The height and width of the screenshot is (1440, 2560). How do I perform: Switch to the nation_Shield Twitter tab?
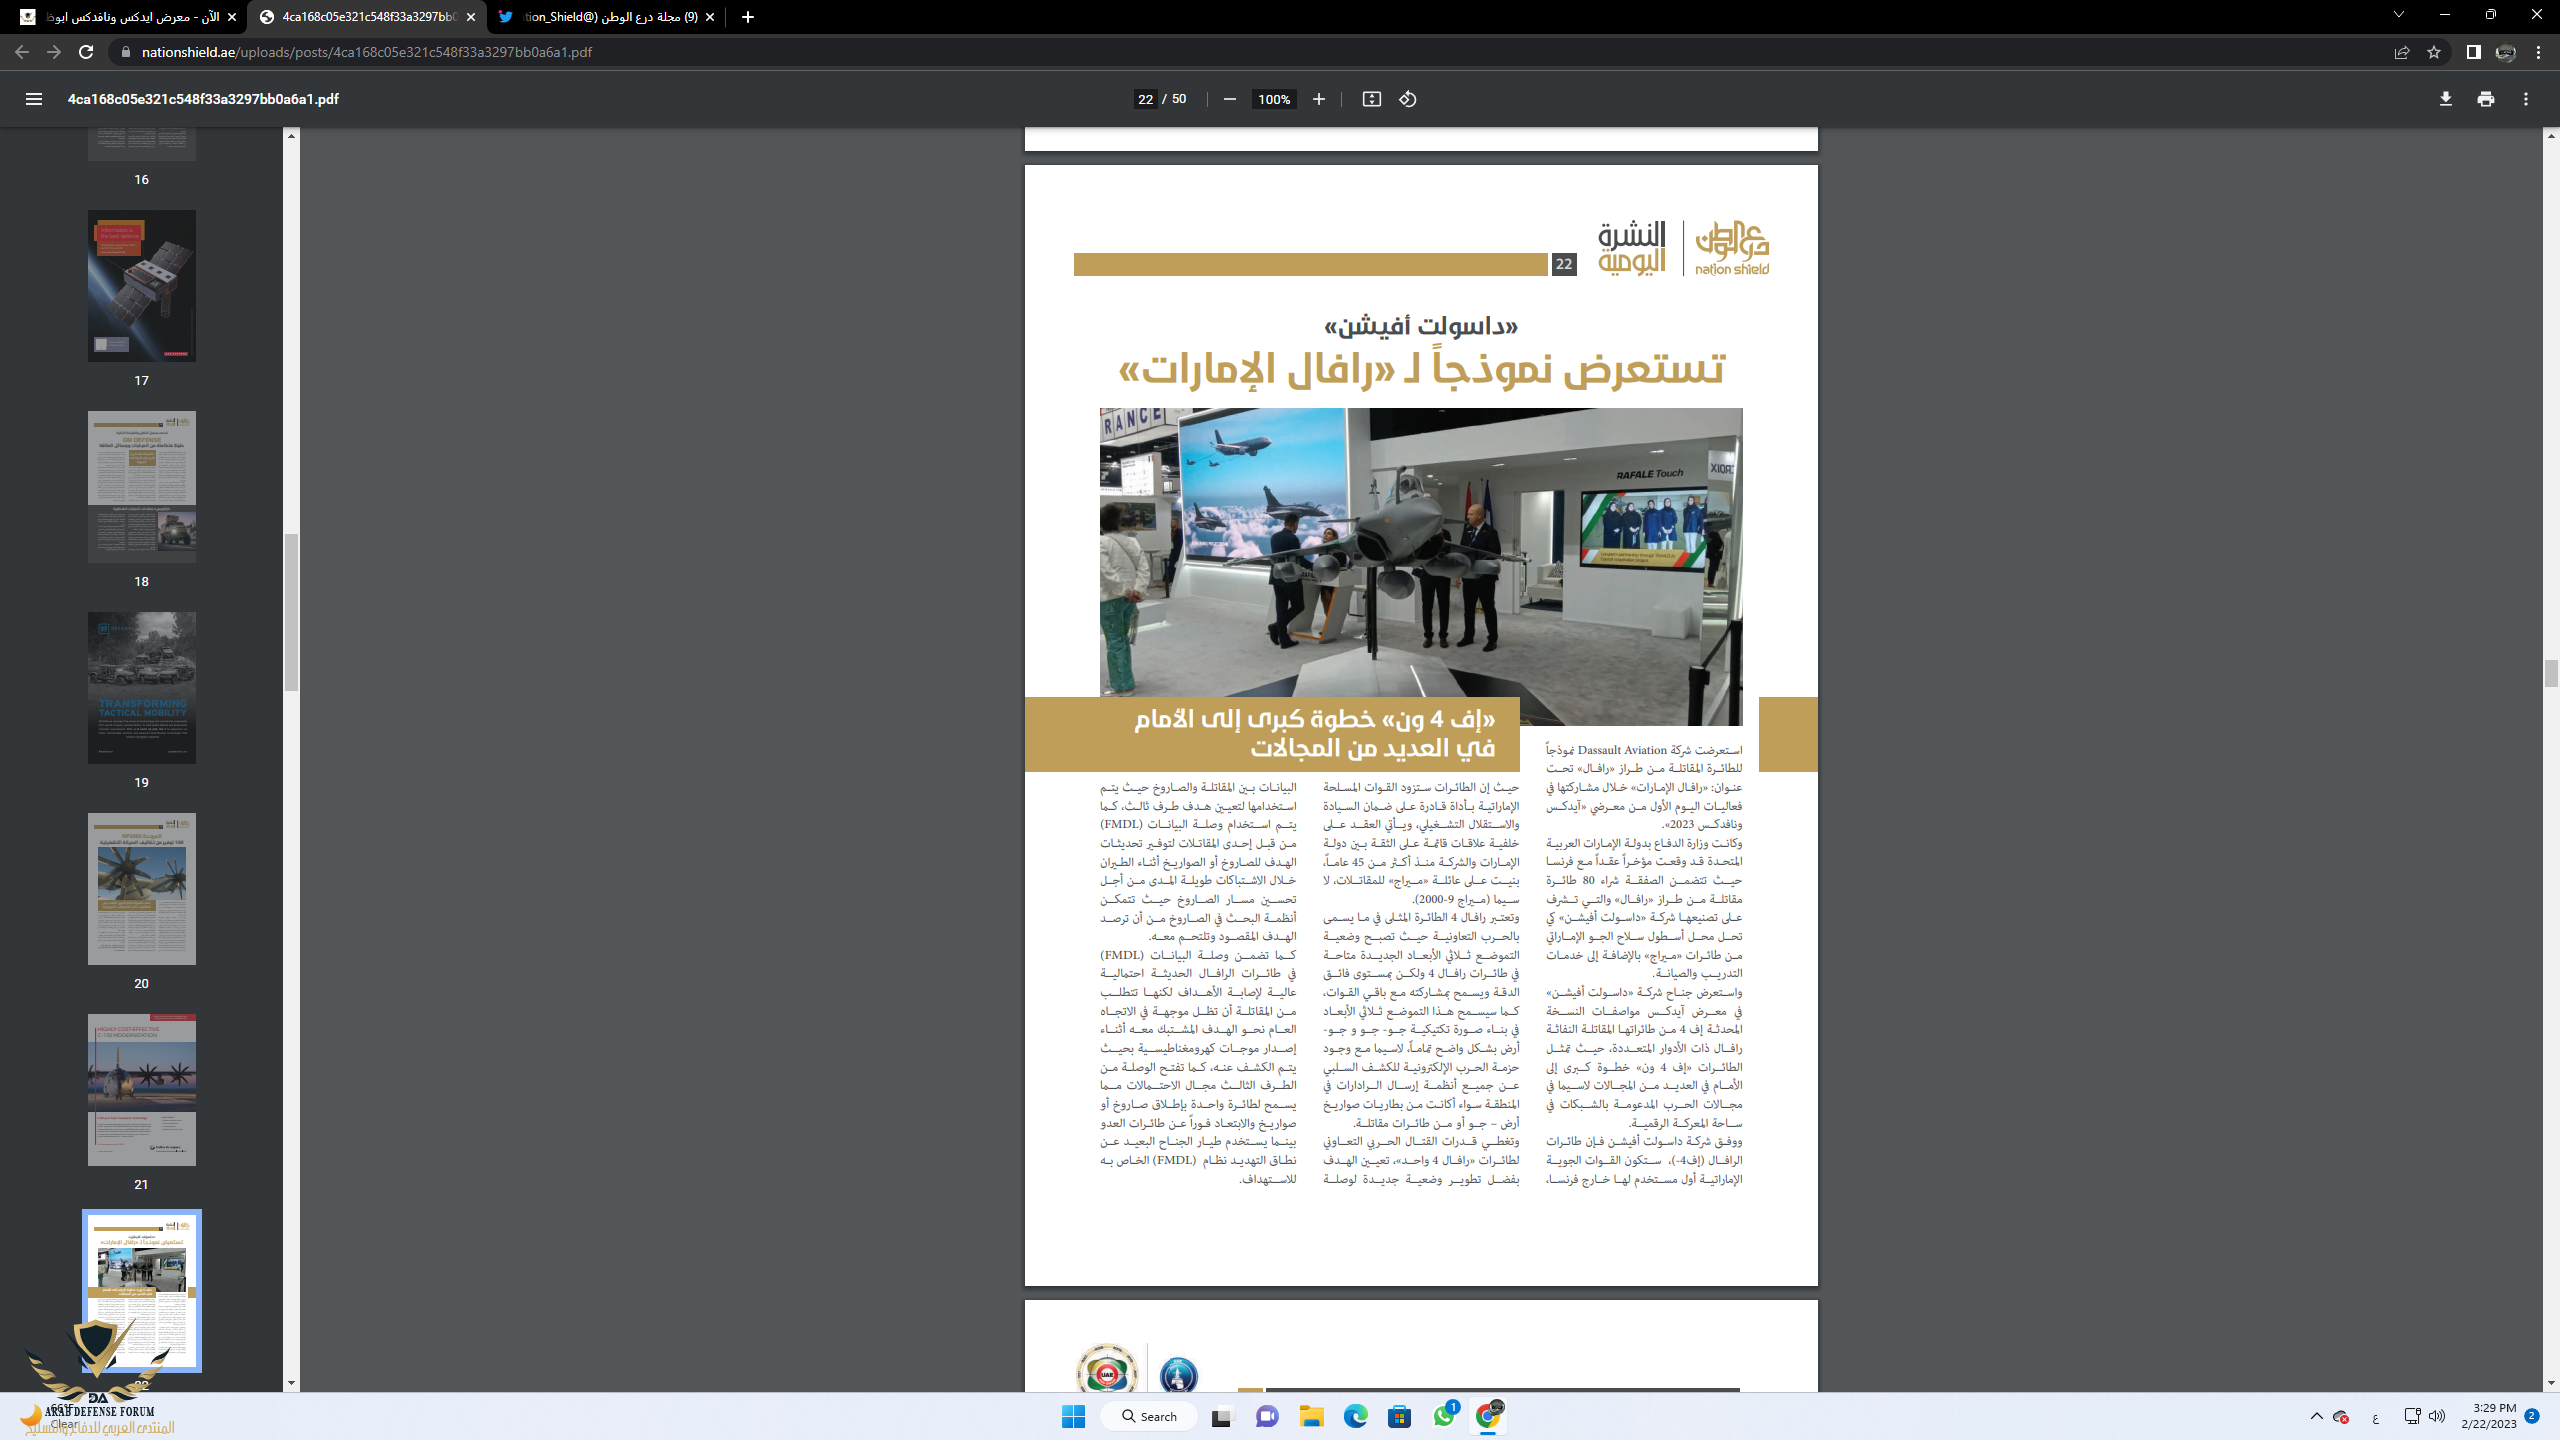600,17
